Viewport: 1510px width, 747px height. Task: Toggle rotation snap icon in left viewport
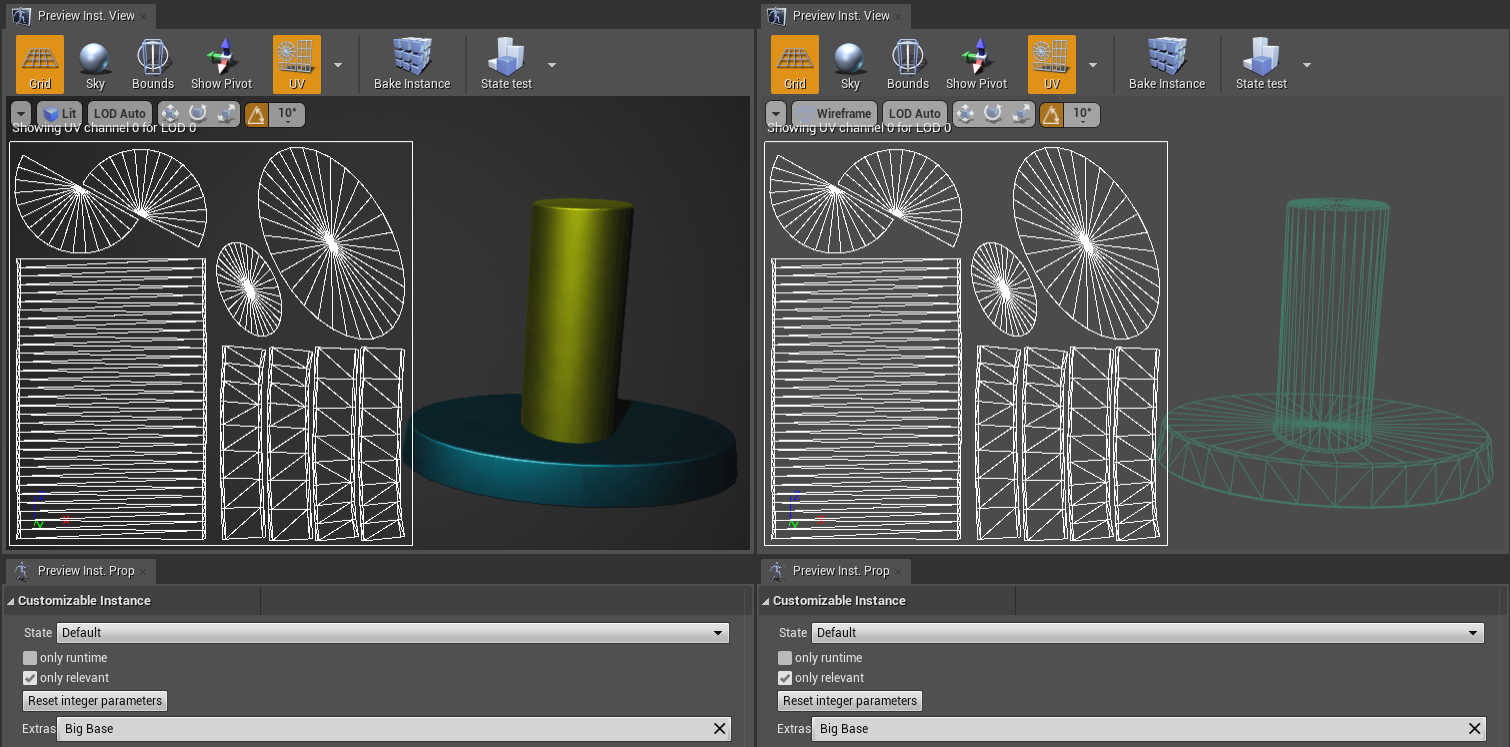click(257, 114)
